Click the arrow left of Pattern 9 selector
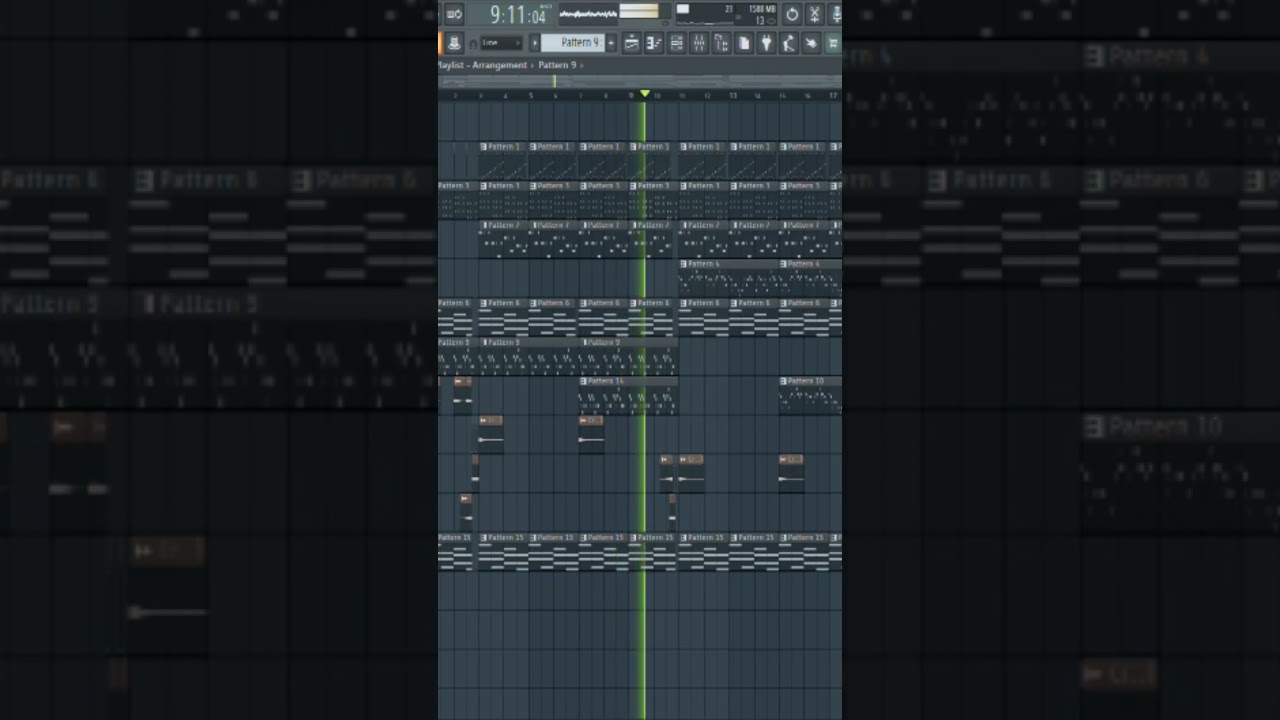 pos(535,43)
